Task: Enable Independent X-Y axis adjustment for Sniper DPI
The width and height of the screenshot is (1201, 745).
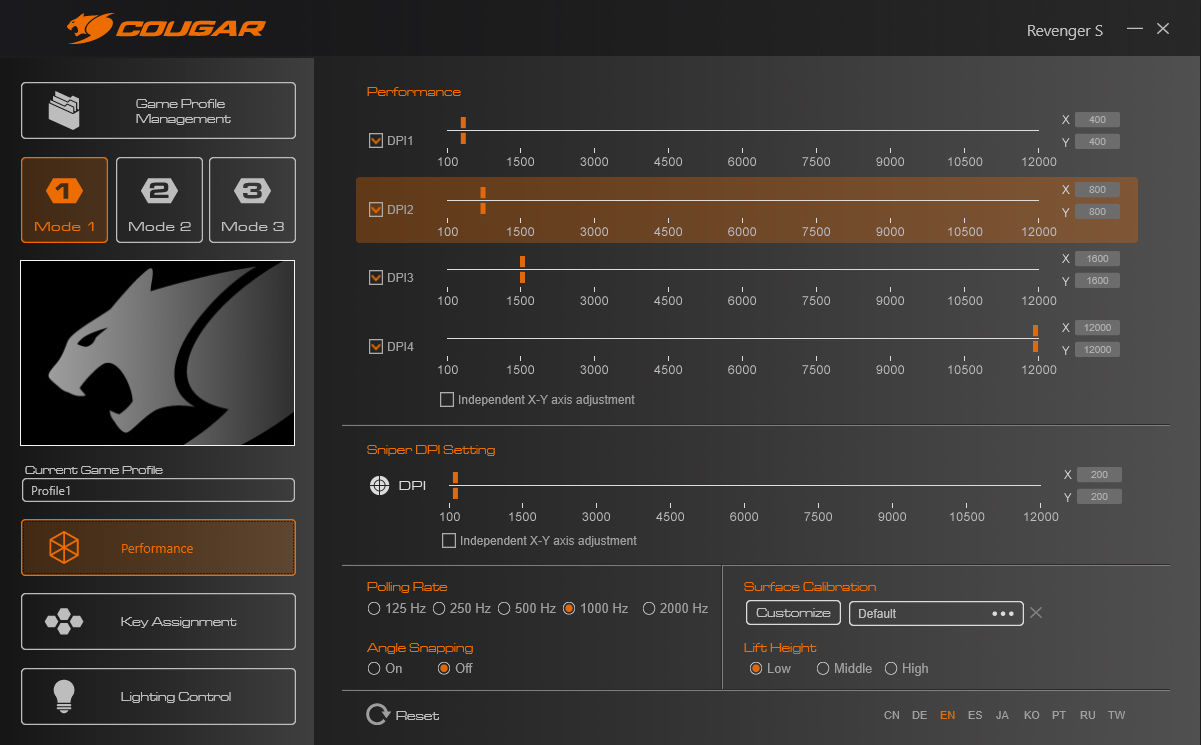Action: [449, 541]
